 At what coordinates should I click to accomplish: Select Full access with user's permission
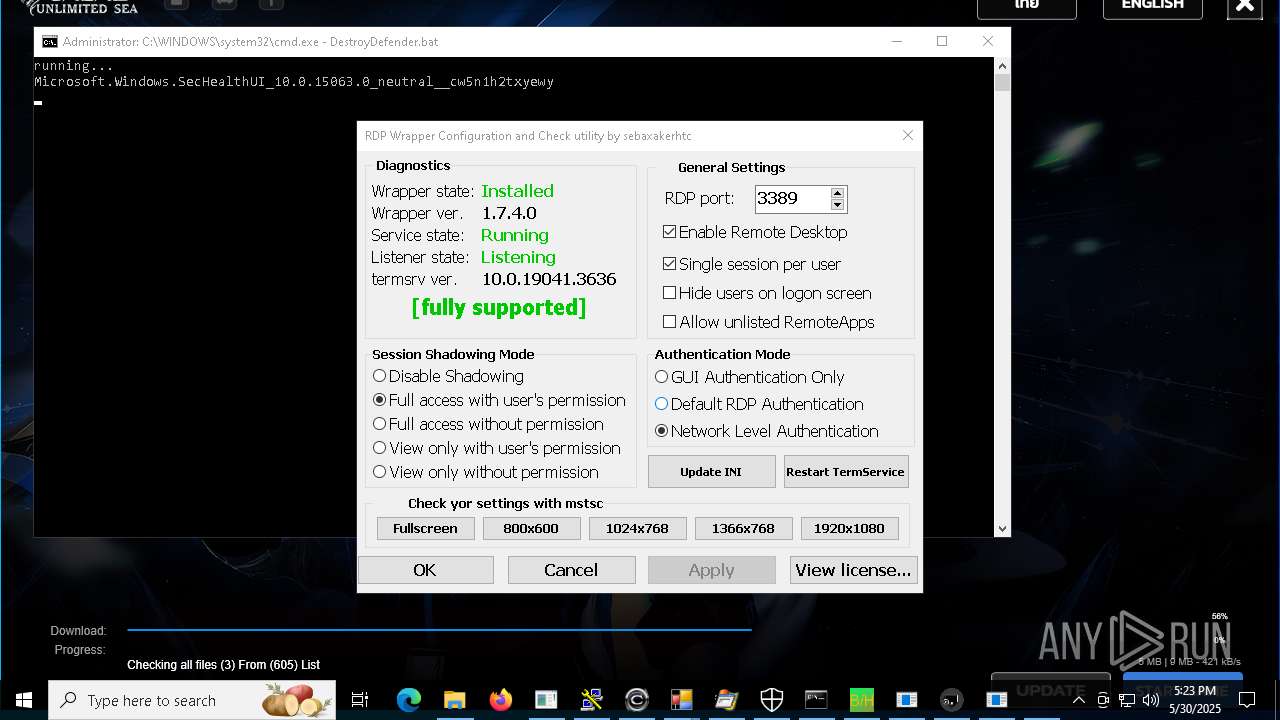pos(379,400)
